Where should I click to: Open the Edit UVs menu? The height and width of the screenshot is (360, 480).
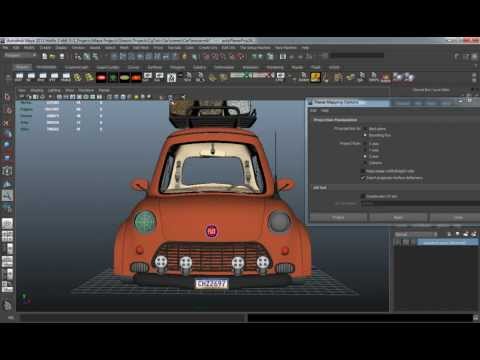[x=228, y=48]
